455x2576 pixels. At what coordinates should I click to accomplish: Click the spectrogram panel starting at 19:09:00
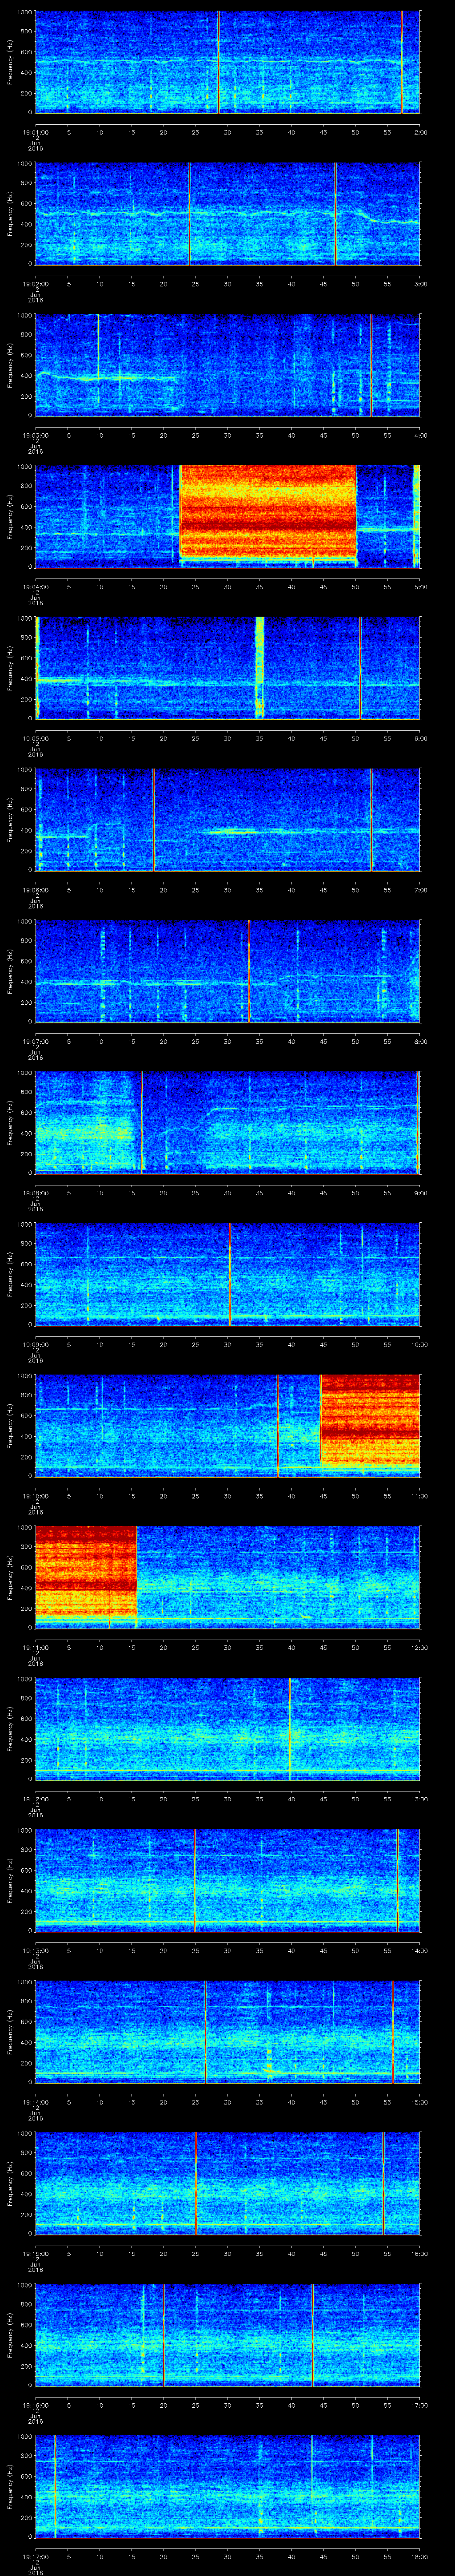(x=227, y=1274)
